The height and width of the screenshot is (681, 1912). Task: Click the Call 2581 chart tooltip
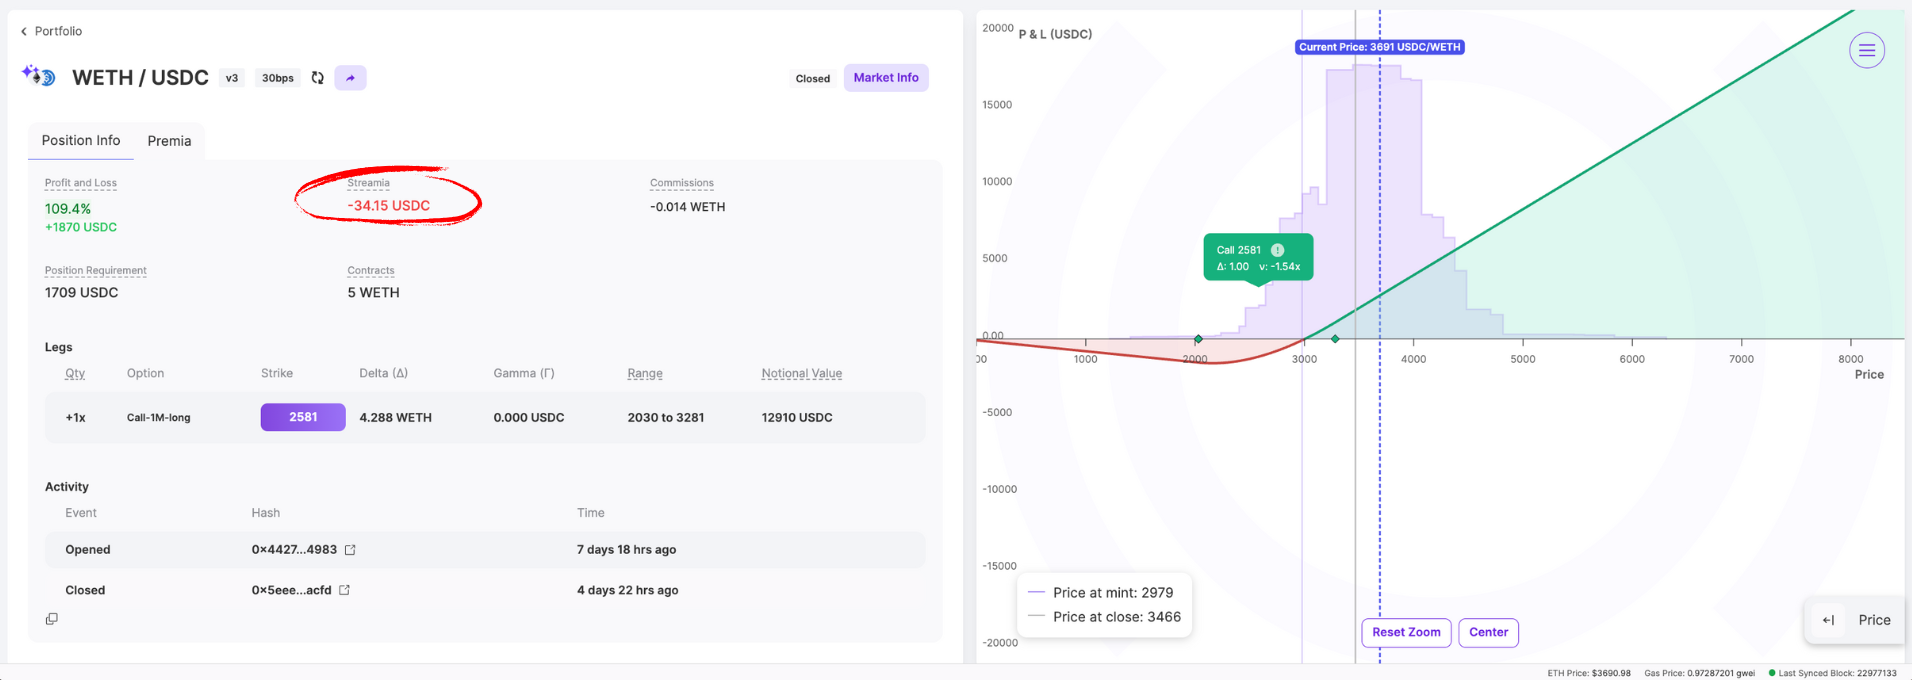coord(1258,258)
